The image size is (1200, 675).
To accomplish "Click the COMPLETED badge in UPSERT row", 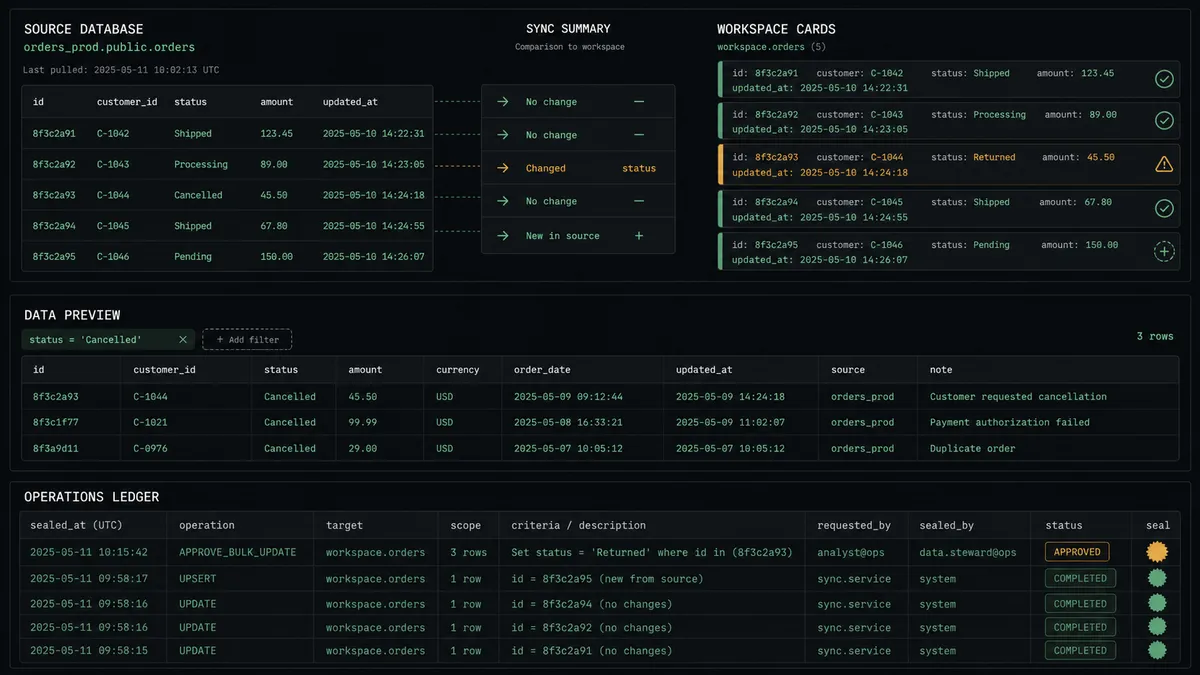I will pyautogui.click(x=1080, y=578).
